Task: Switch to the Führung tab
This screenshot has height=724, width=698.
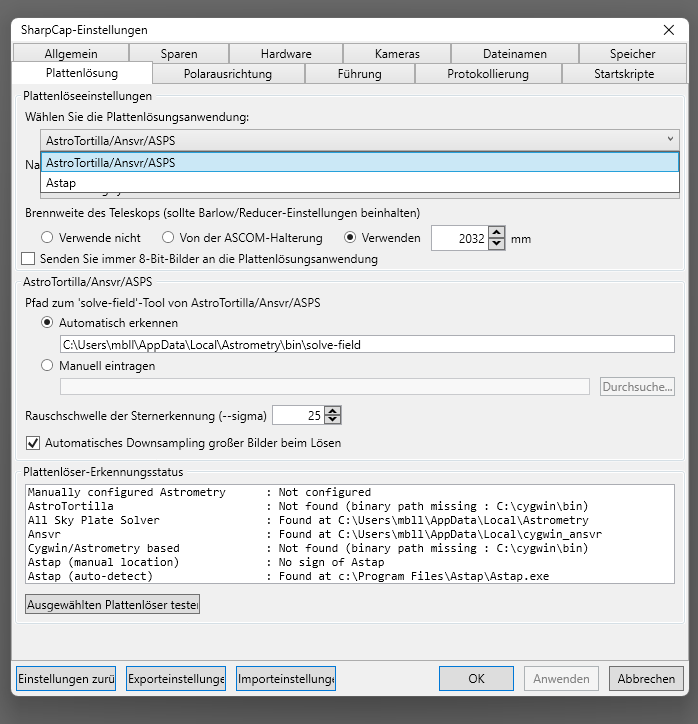Action: click(360, 74)
